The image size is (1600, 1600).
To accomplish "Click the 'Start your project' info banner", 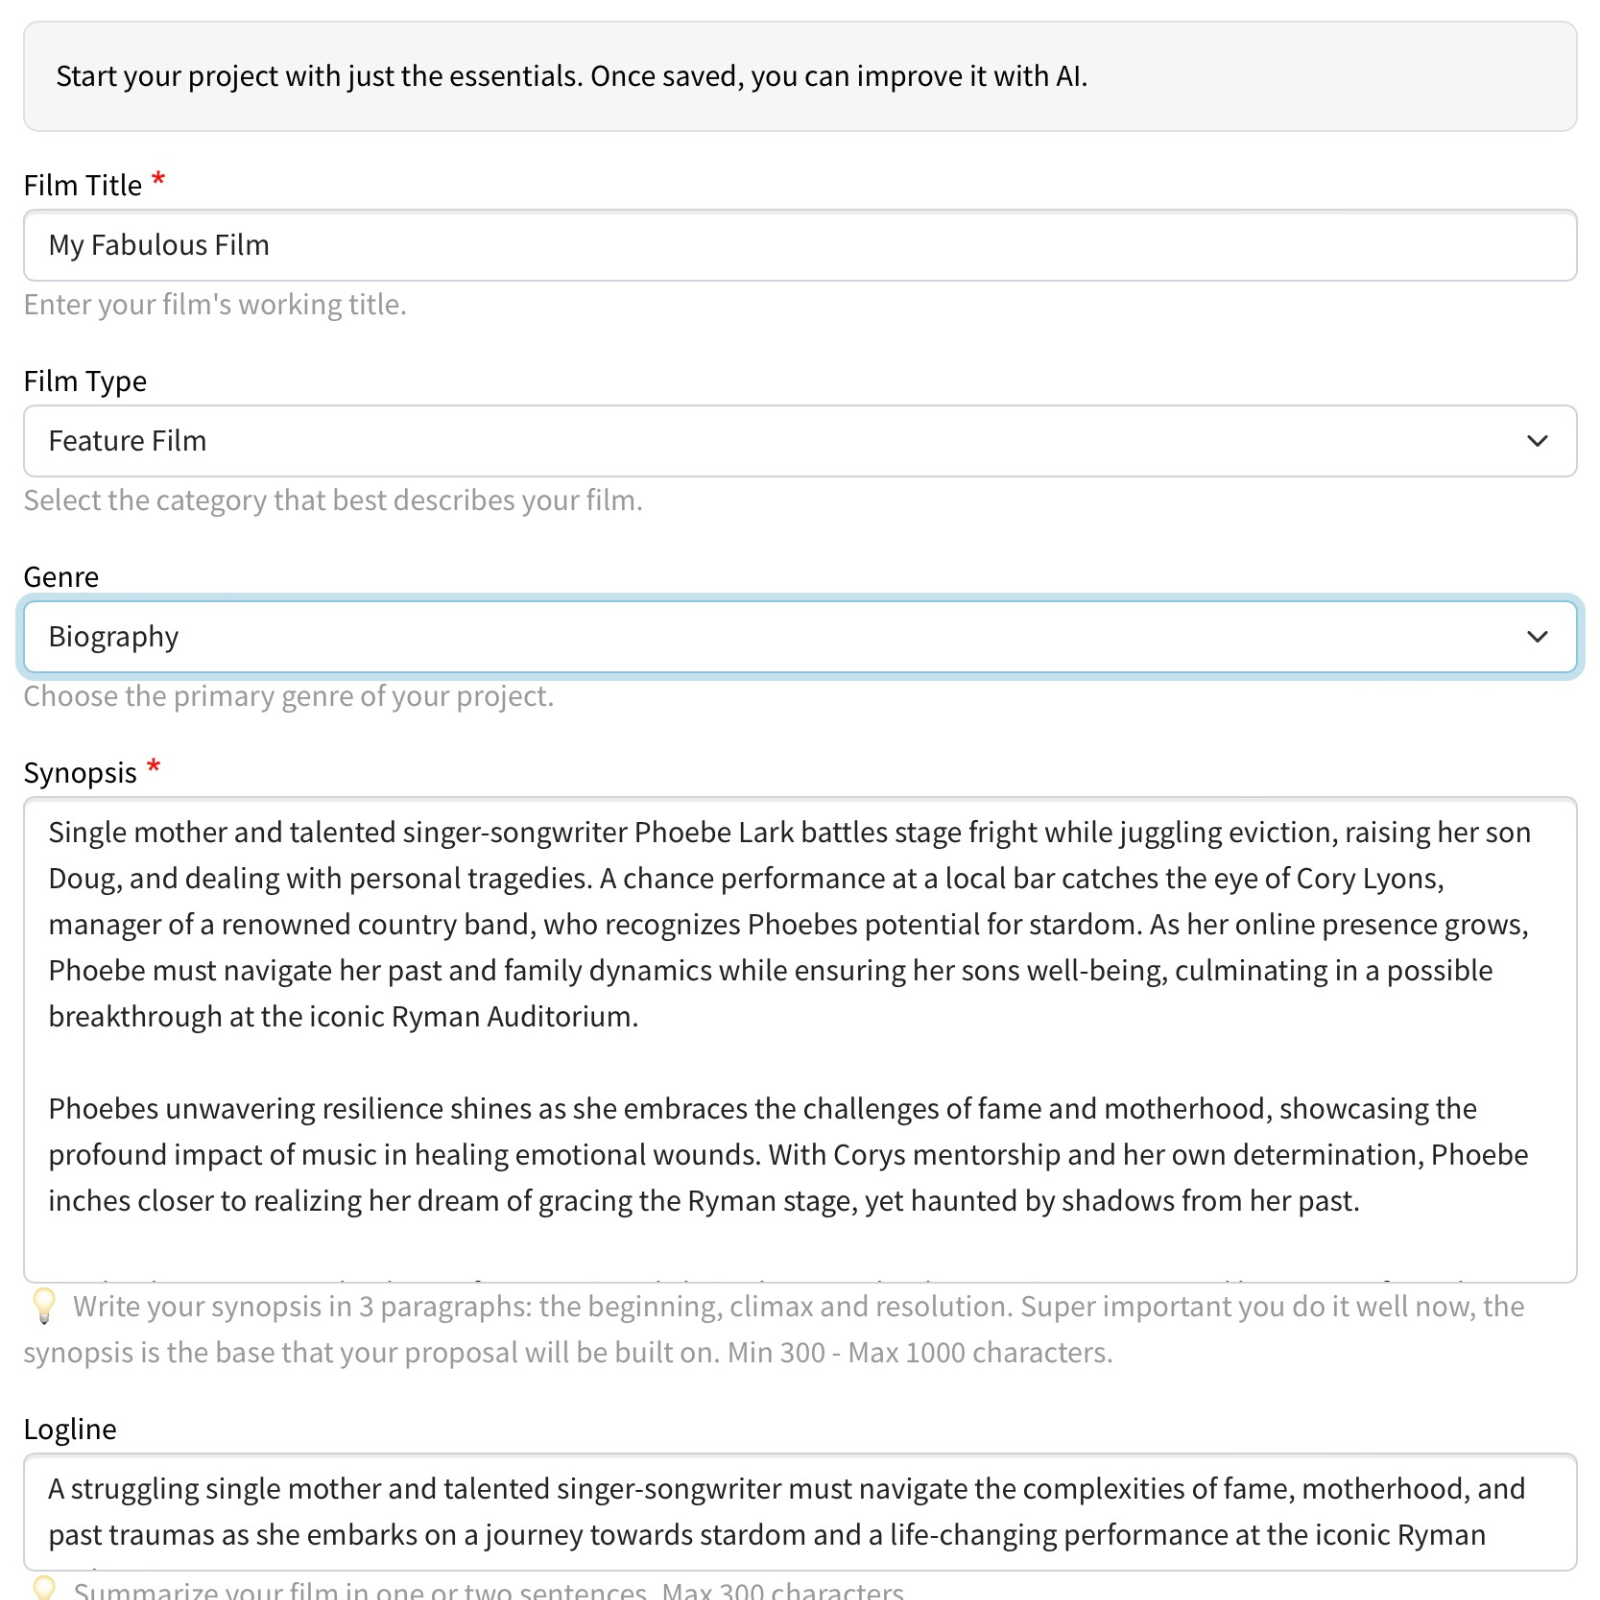I will point(800,77).
